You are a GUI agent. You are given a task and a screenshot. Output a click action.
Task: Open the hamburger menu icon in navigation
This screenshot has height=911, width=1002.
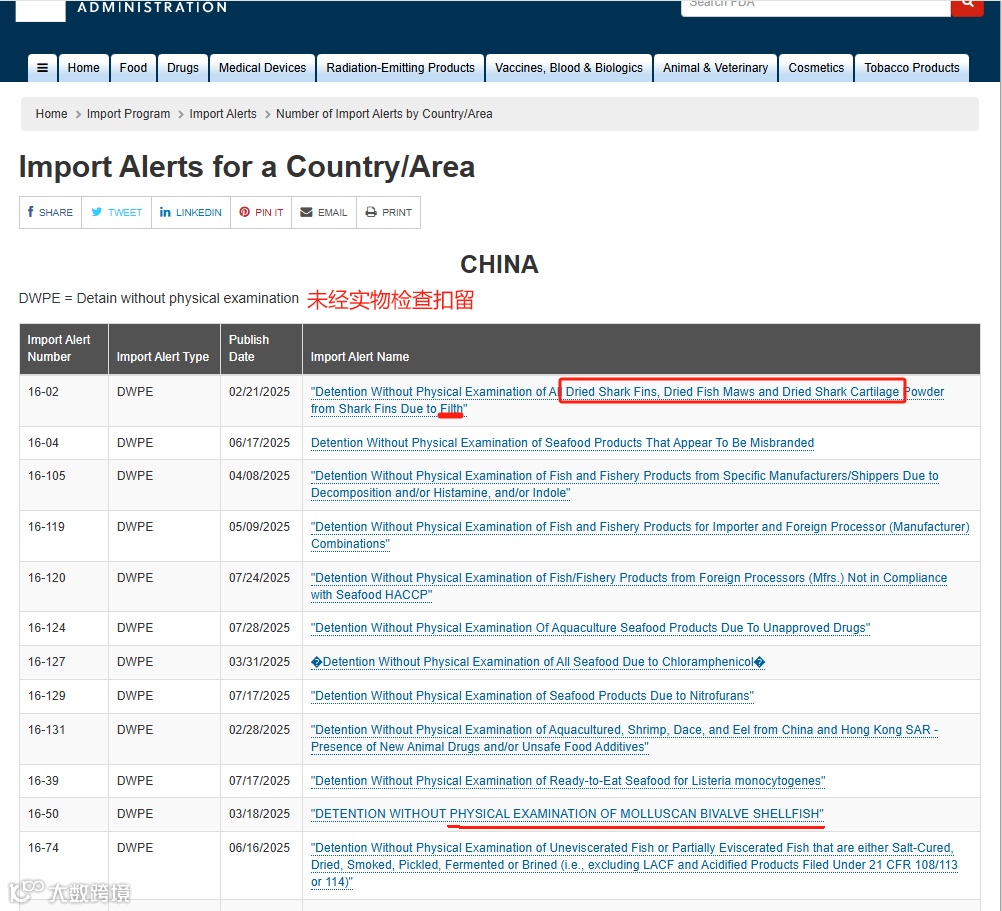coord(42,68)
